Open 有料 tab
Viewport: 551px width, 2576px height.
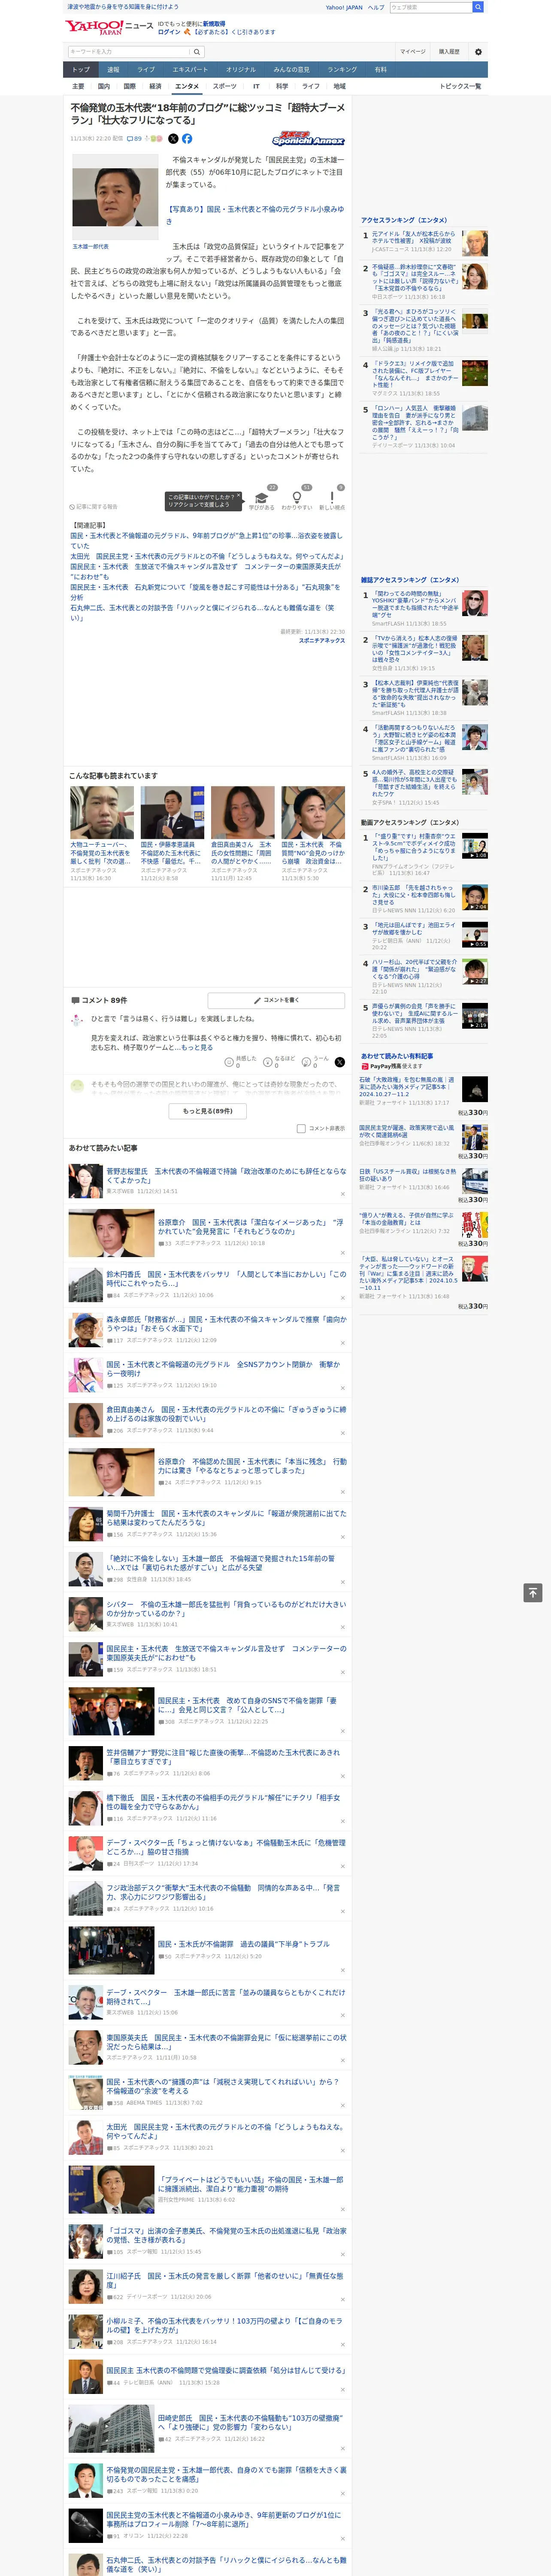point(380,70)
